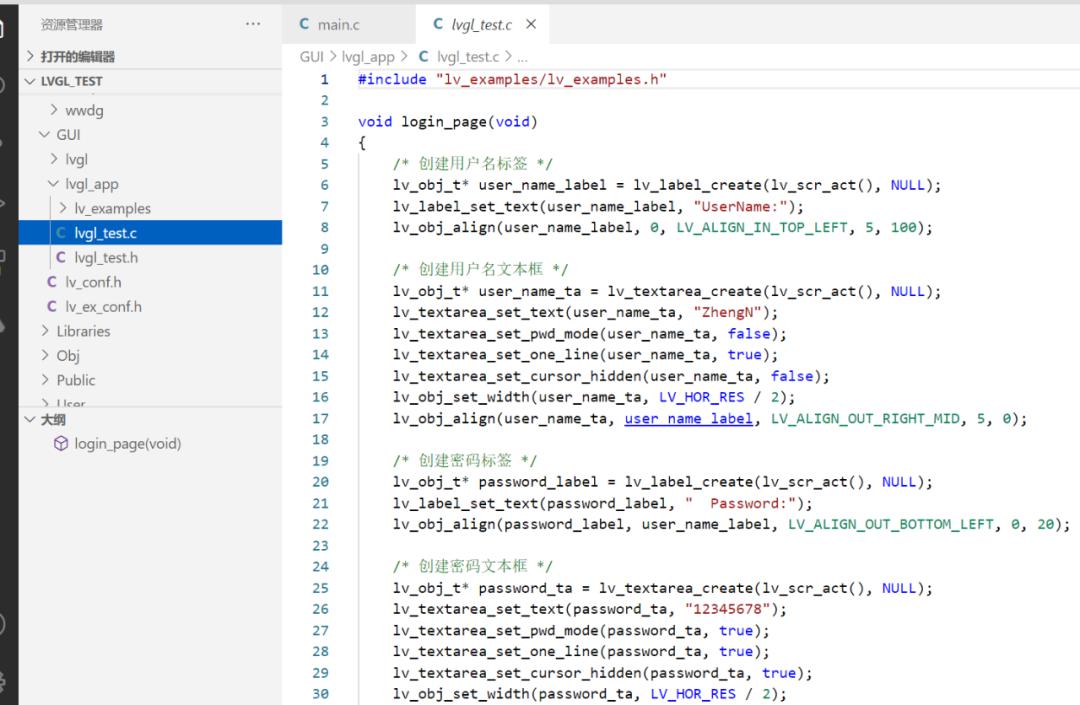The height and width of the screenshot is (705, 1080).
Task: Expand the Libraries folder
Action: pyautogui.click(x=45, y=331)
